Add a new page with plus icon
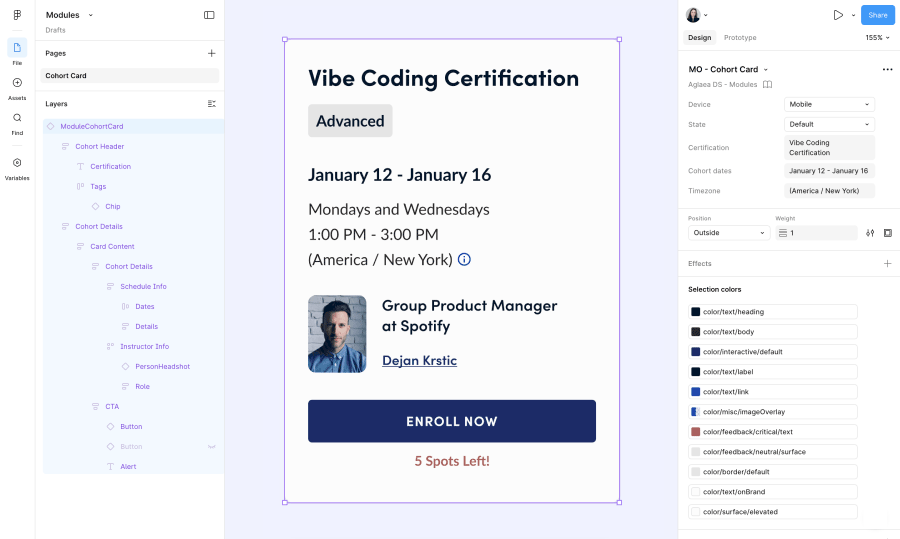900x539 pixels. tap(211, 53)
